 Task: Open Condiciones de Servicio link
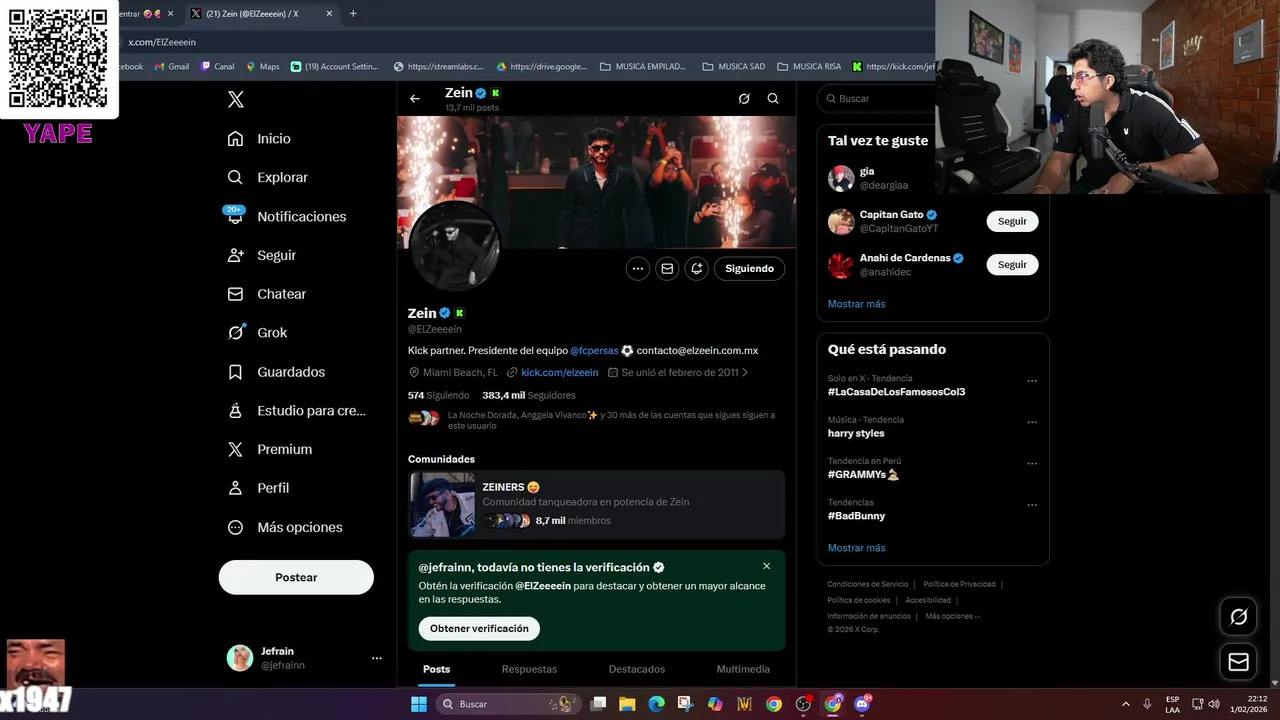tap(867, 584)
